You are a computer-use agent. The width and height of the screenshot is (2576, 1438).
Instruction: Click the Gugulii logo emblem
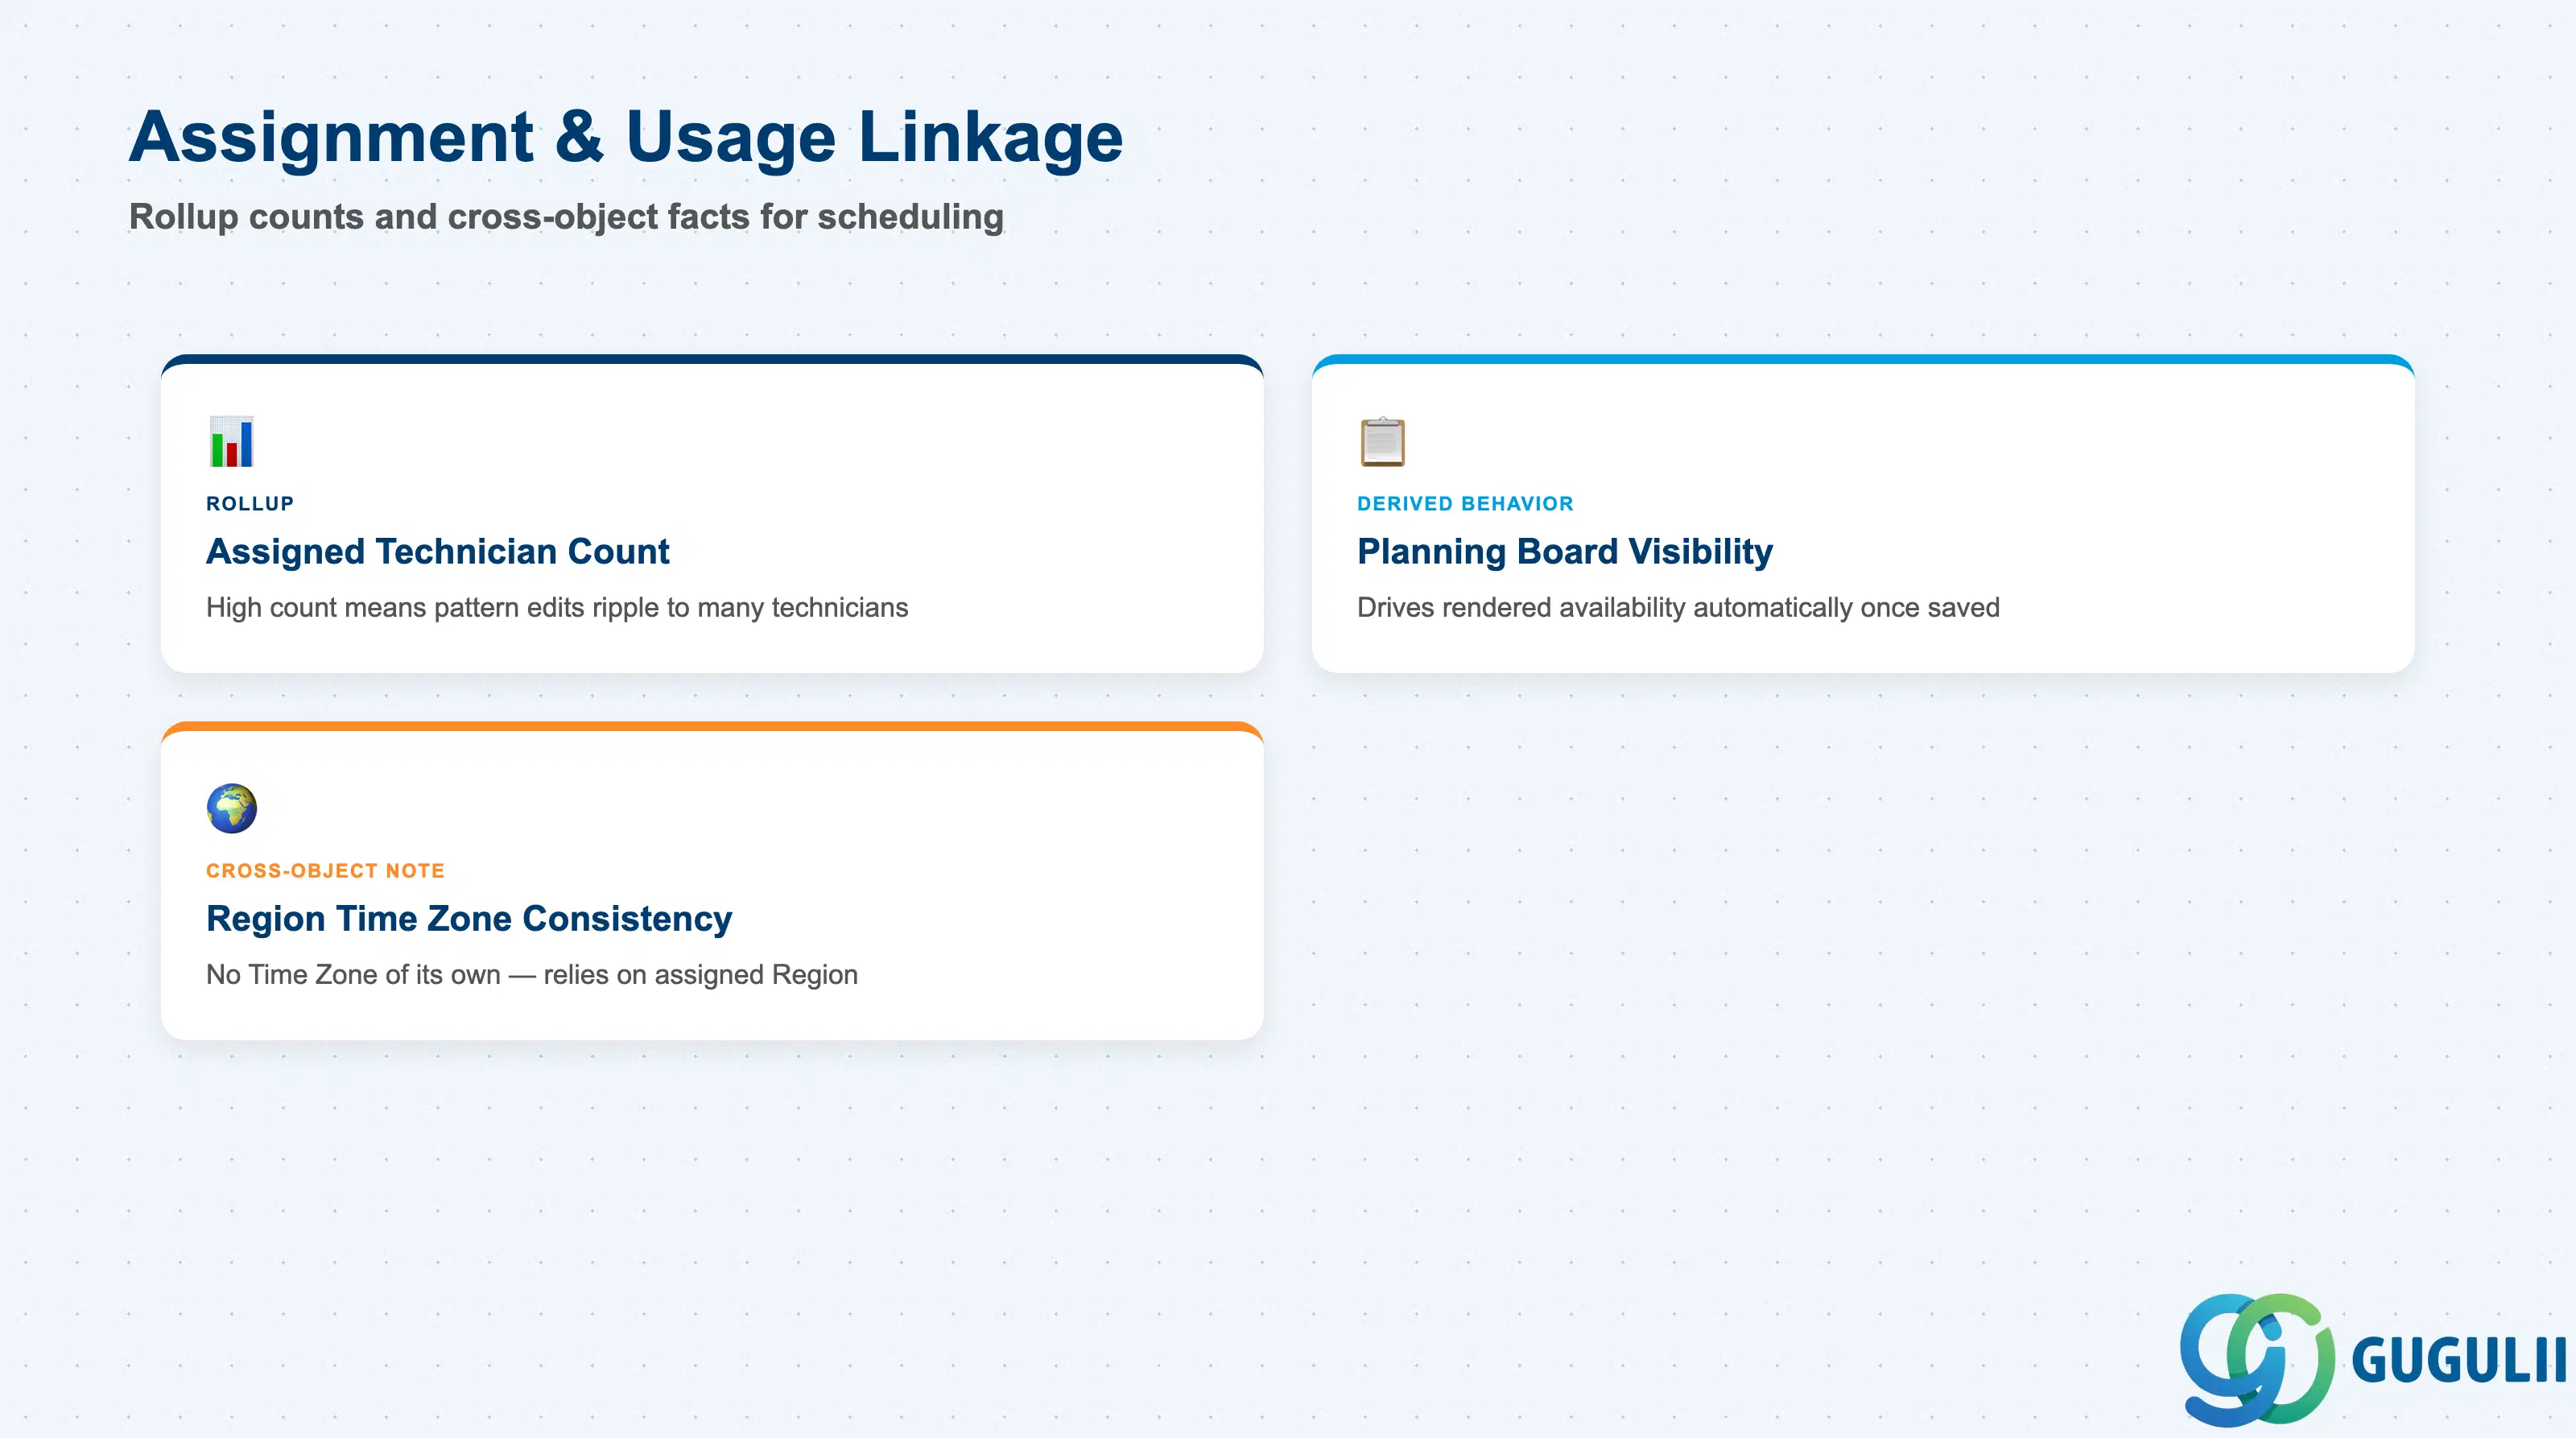point(2257,1359)
